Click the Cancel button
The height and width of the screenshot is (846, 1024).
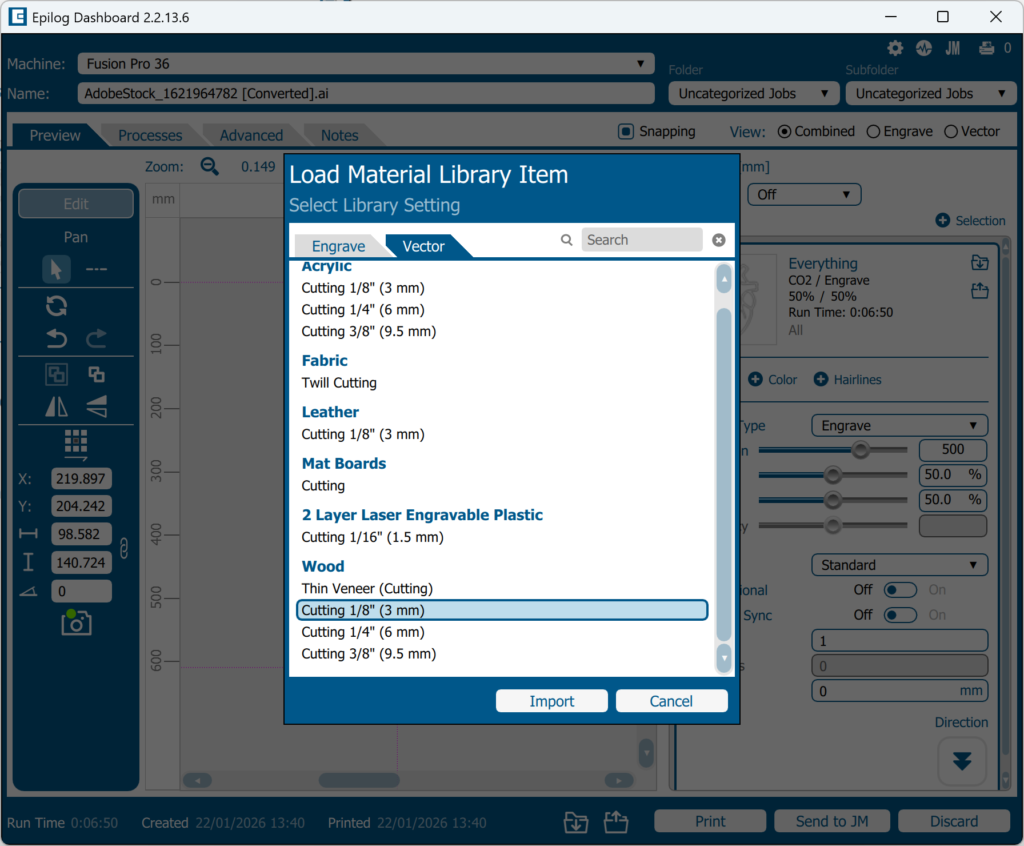tap(671, 701)
